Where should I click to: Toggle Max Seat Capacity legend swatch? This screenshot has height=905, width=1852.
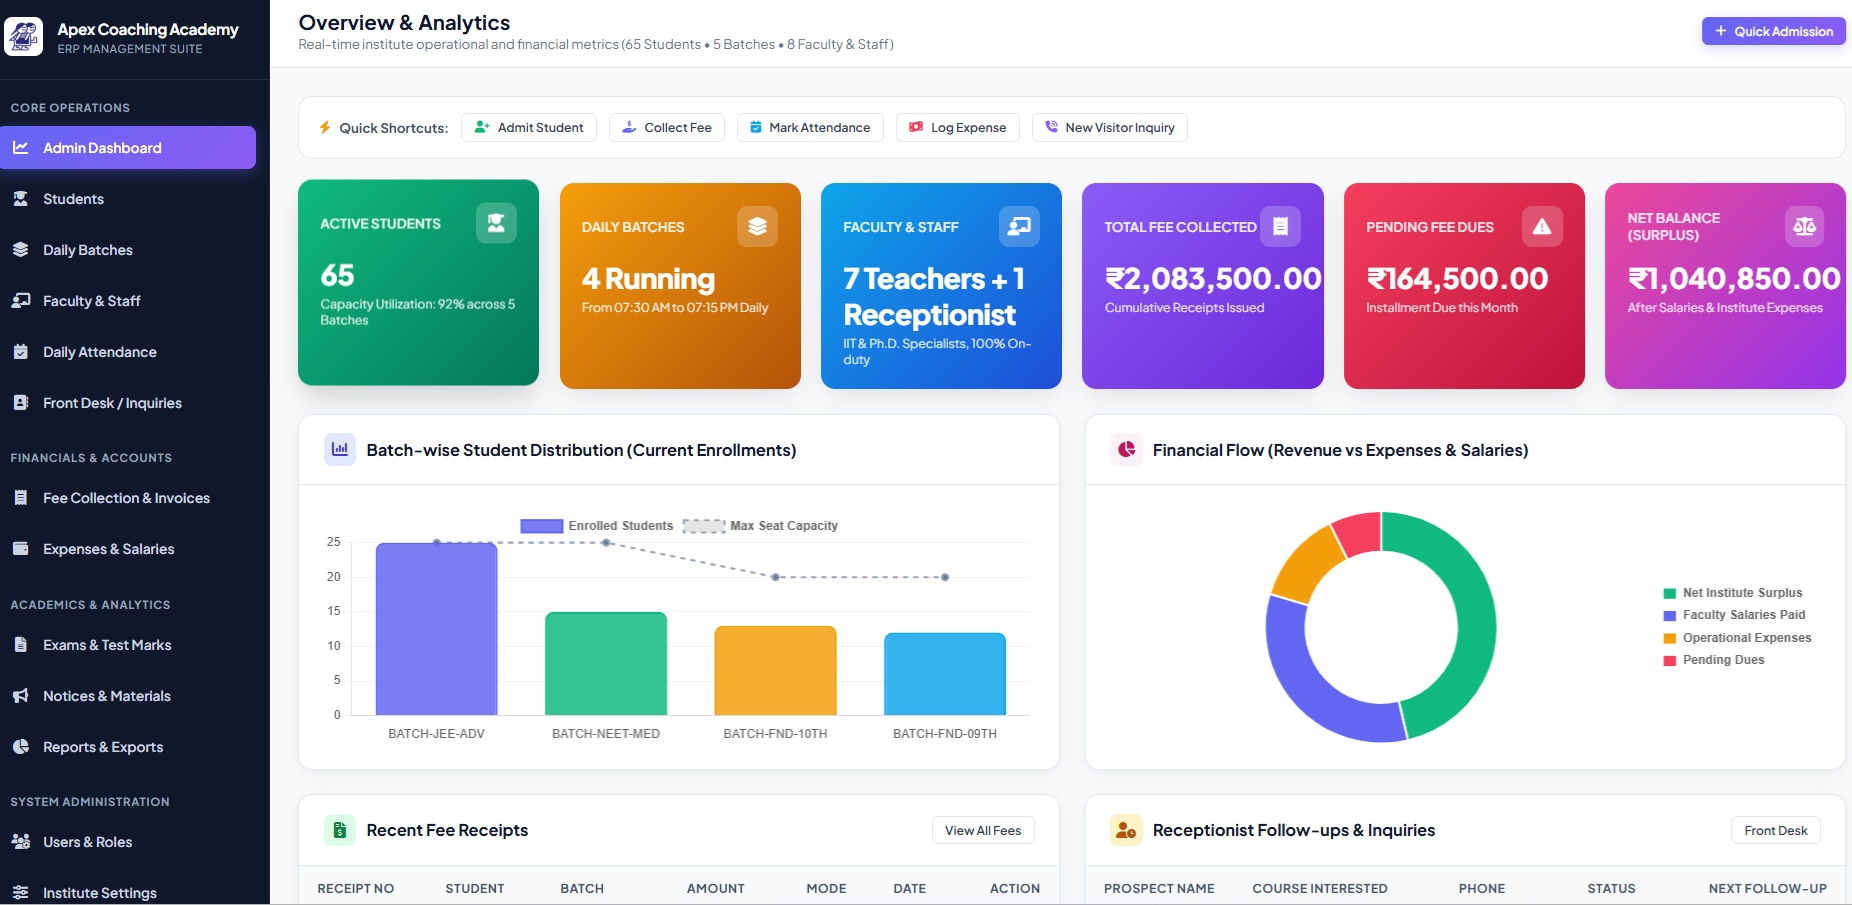[x=704, y=526]
